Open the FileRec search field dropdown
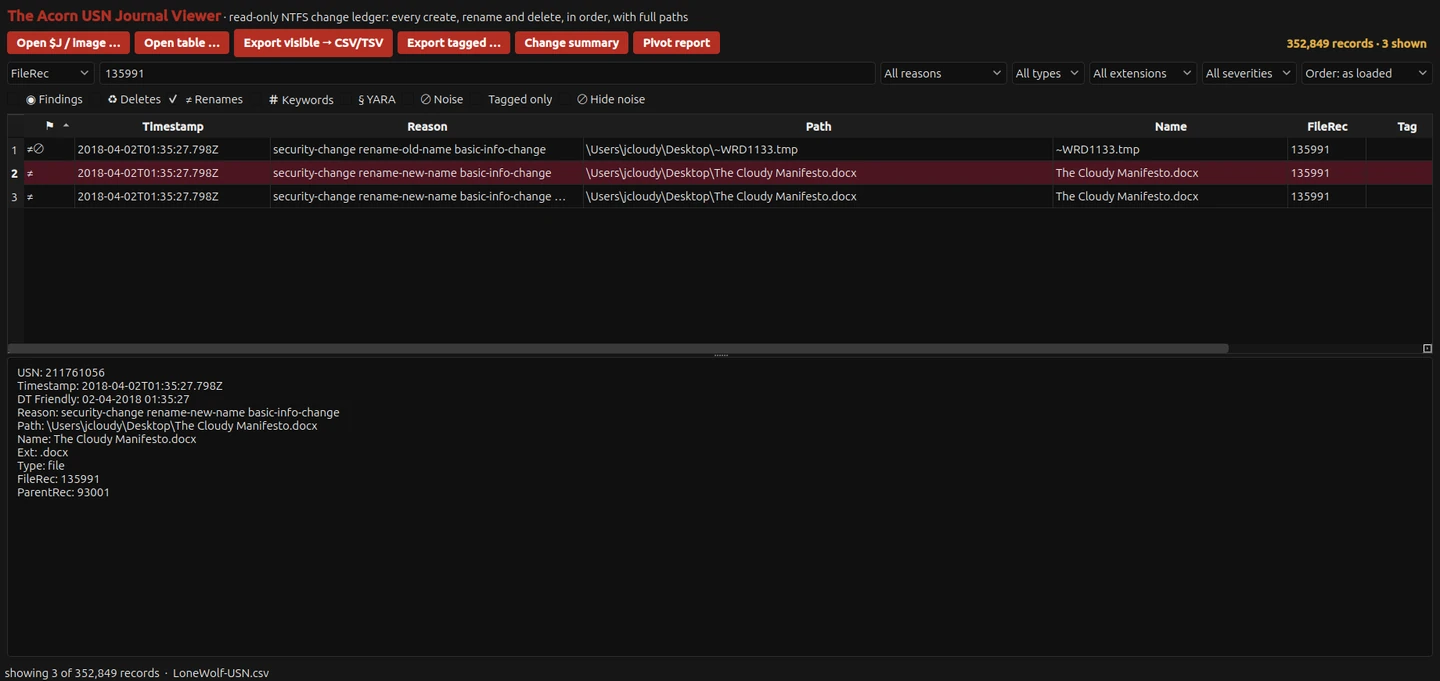This screenshot has width=1440, height=681. (x=51, y=73)
